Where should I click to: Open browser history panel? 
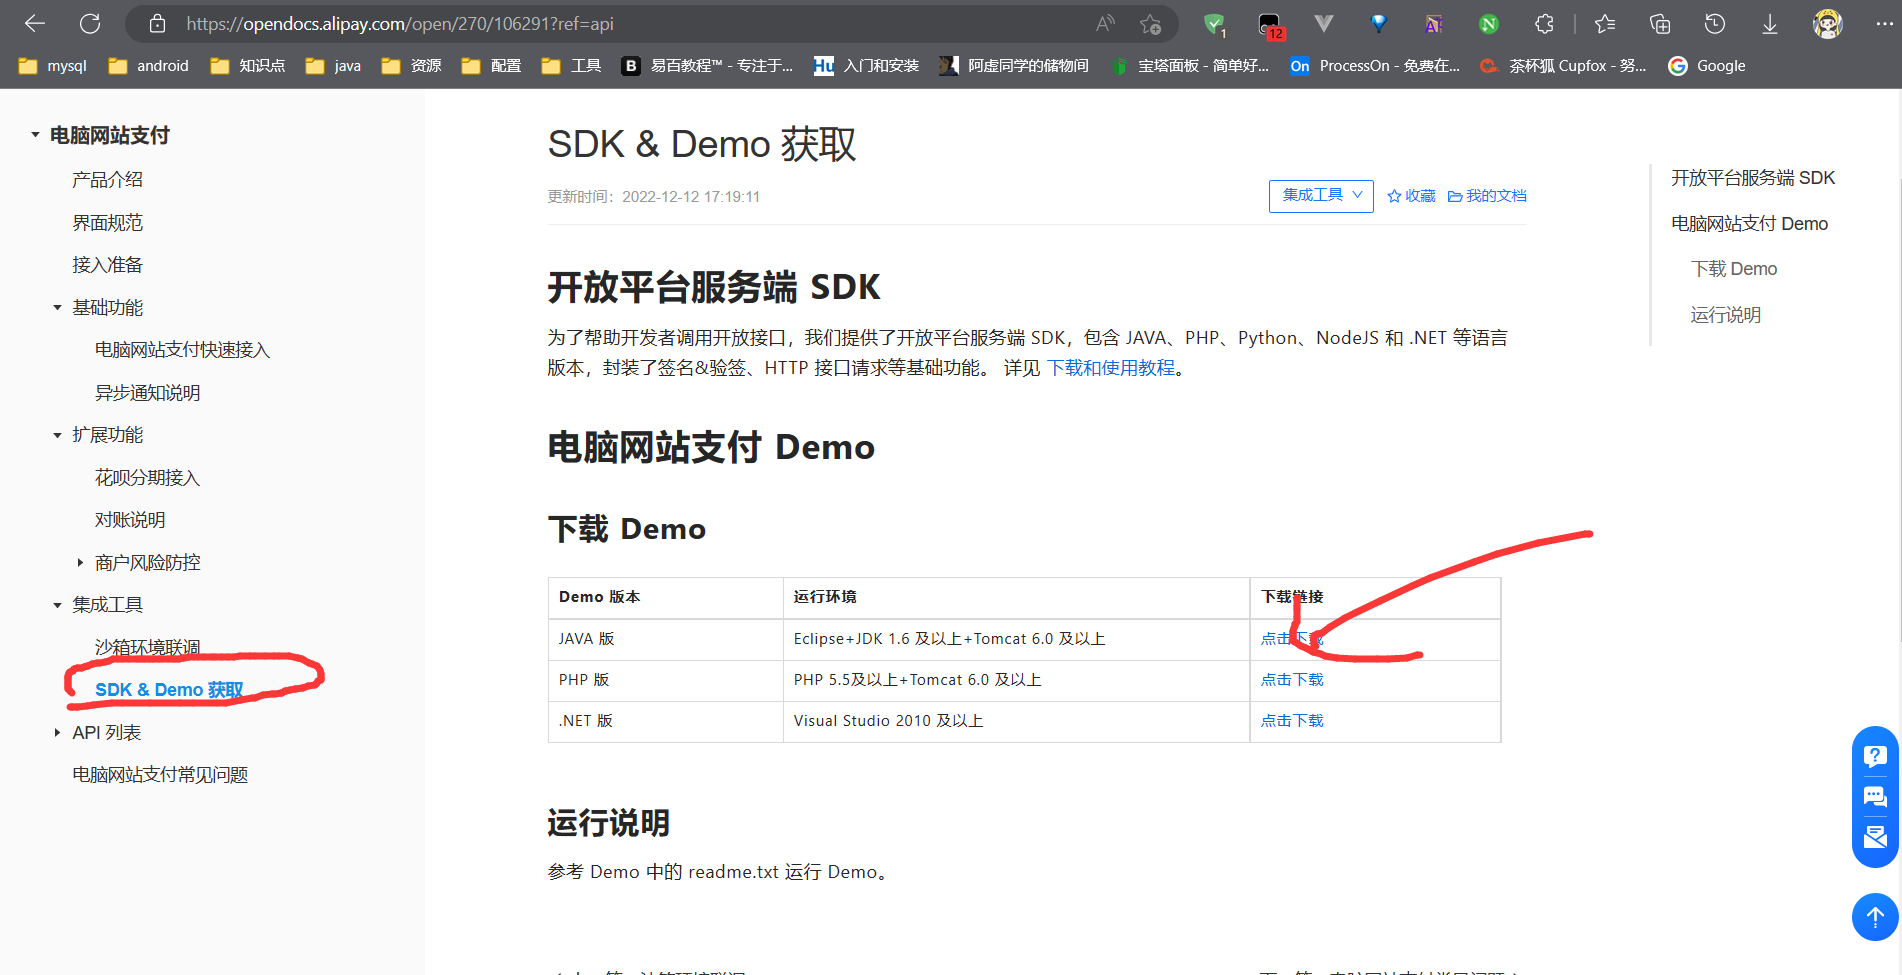(x=1715, y=23)
